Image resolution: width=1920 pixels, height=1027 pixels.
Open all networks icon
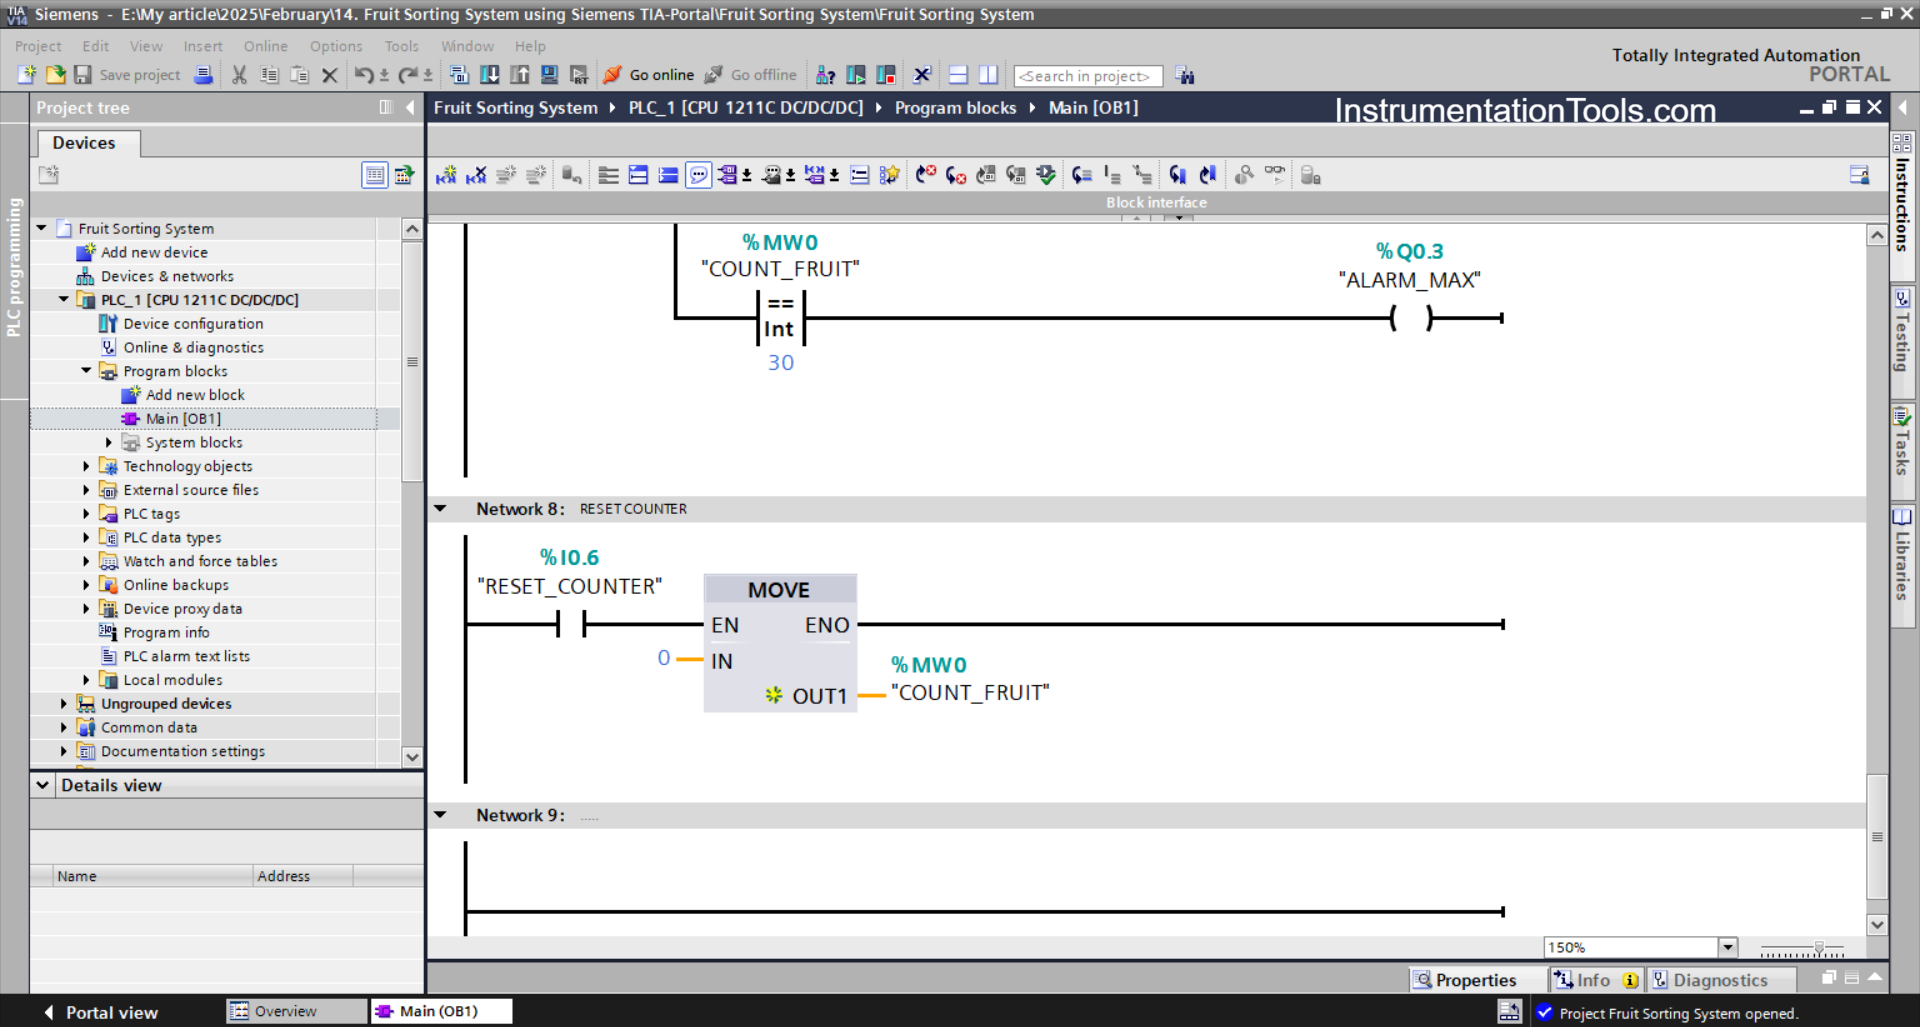click(638, 175)
